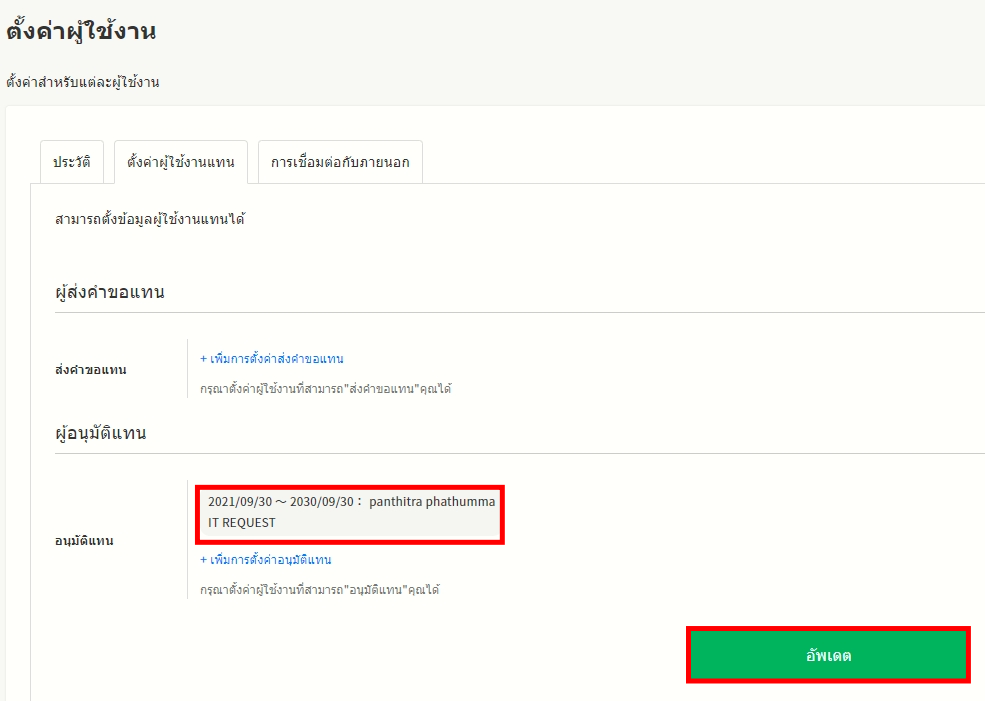Click the ผู้อนุมัติแทน section heading
The width and height of the screenshot is (985, 701).
tap(101, 433)
